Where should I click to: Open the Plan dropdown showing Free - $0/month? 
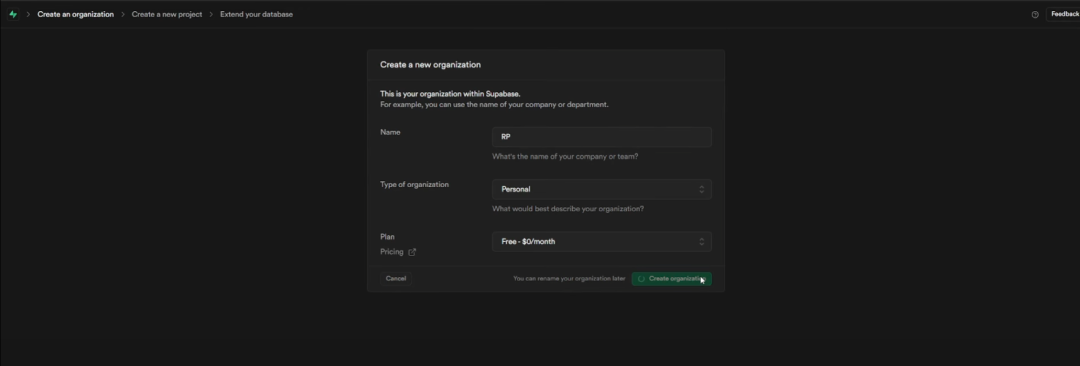[601, 241]
